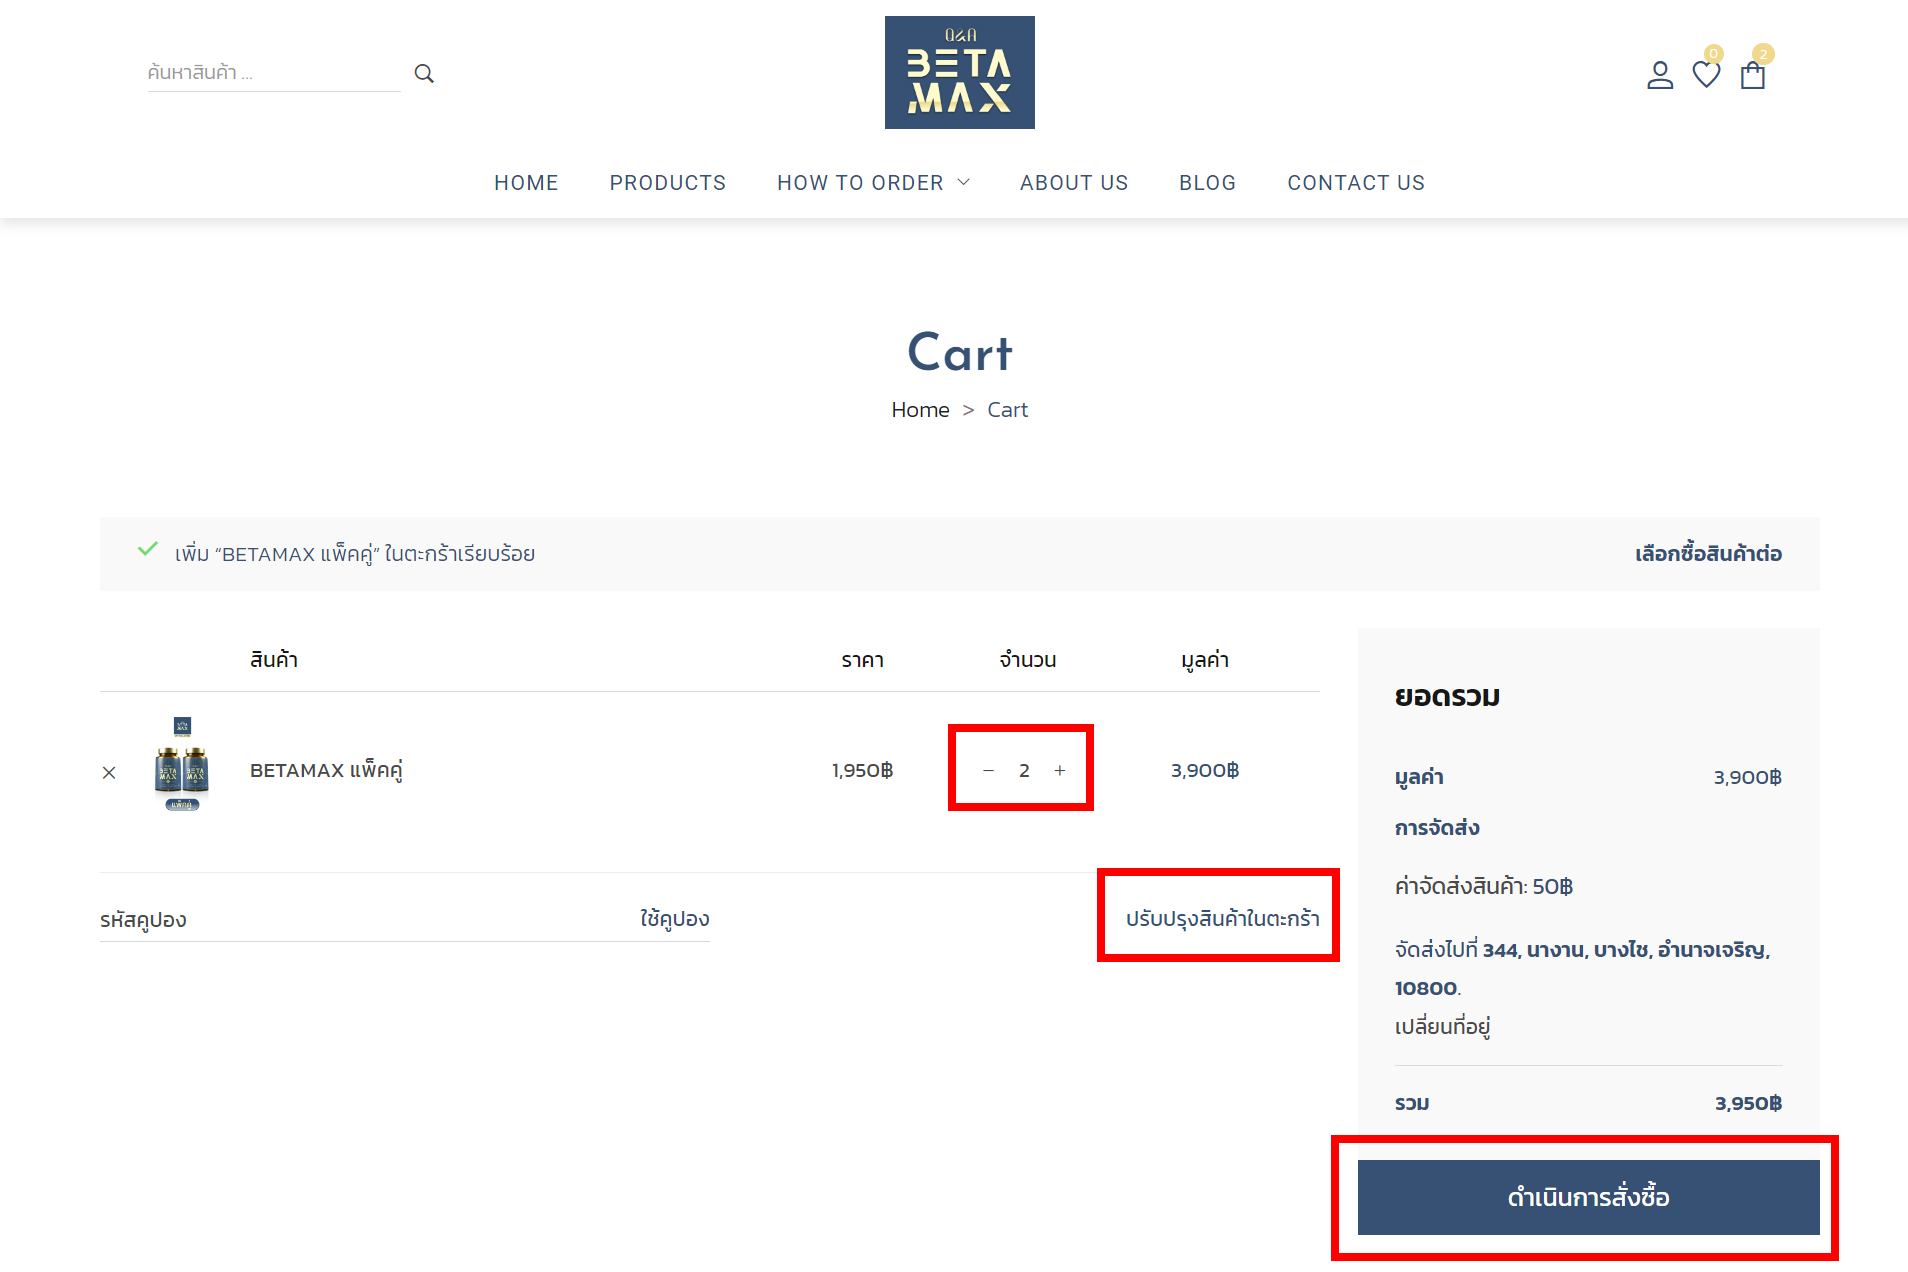Click the BETAMAX product thumbnail image
Image resolution: width=1908 pixels, height=1272 pixels.
pos(182,764)
